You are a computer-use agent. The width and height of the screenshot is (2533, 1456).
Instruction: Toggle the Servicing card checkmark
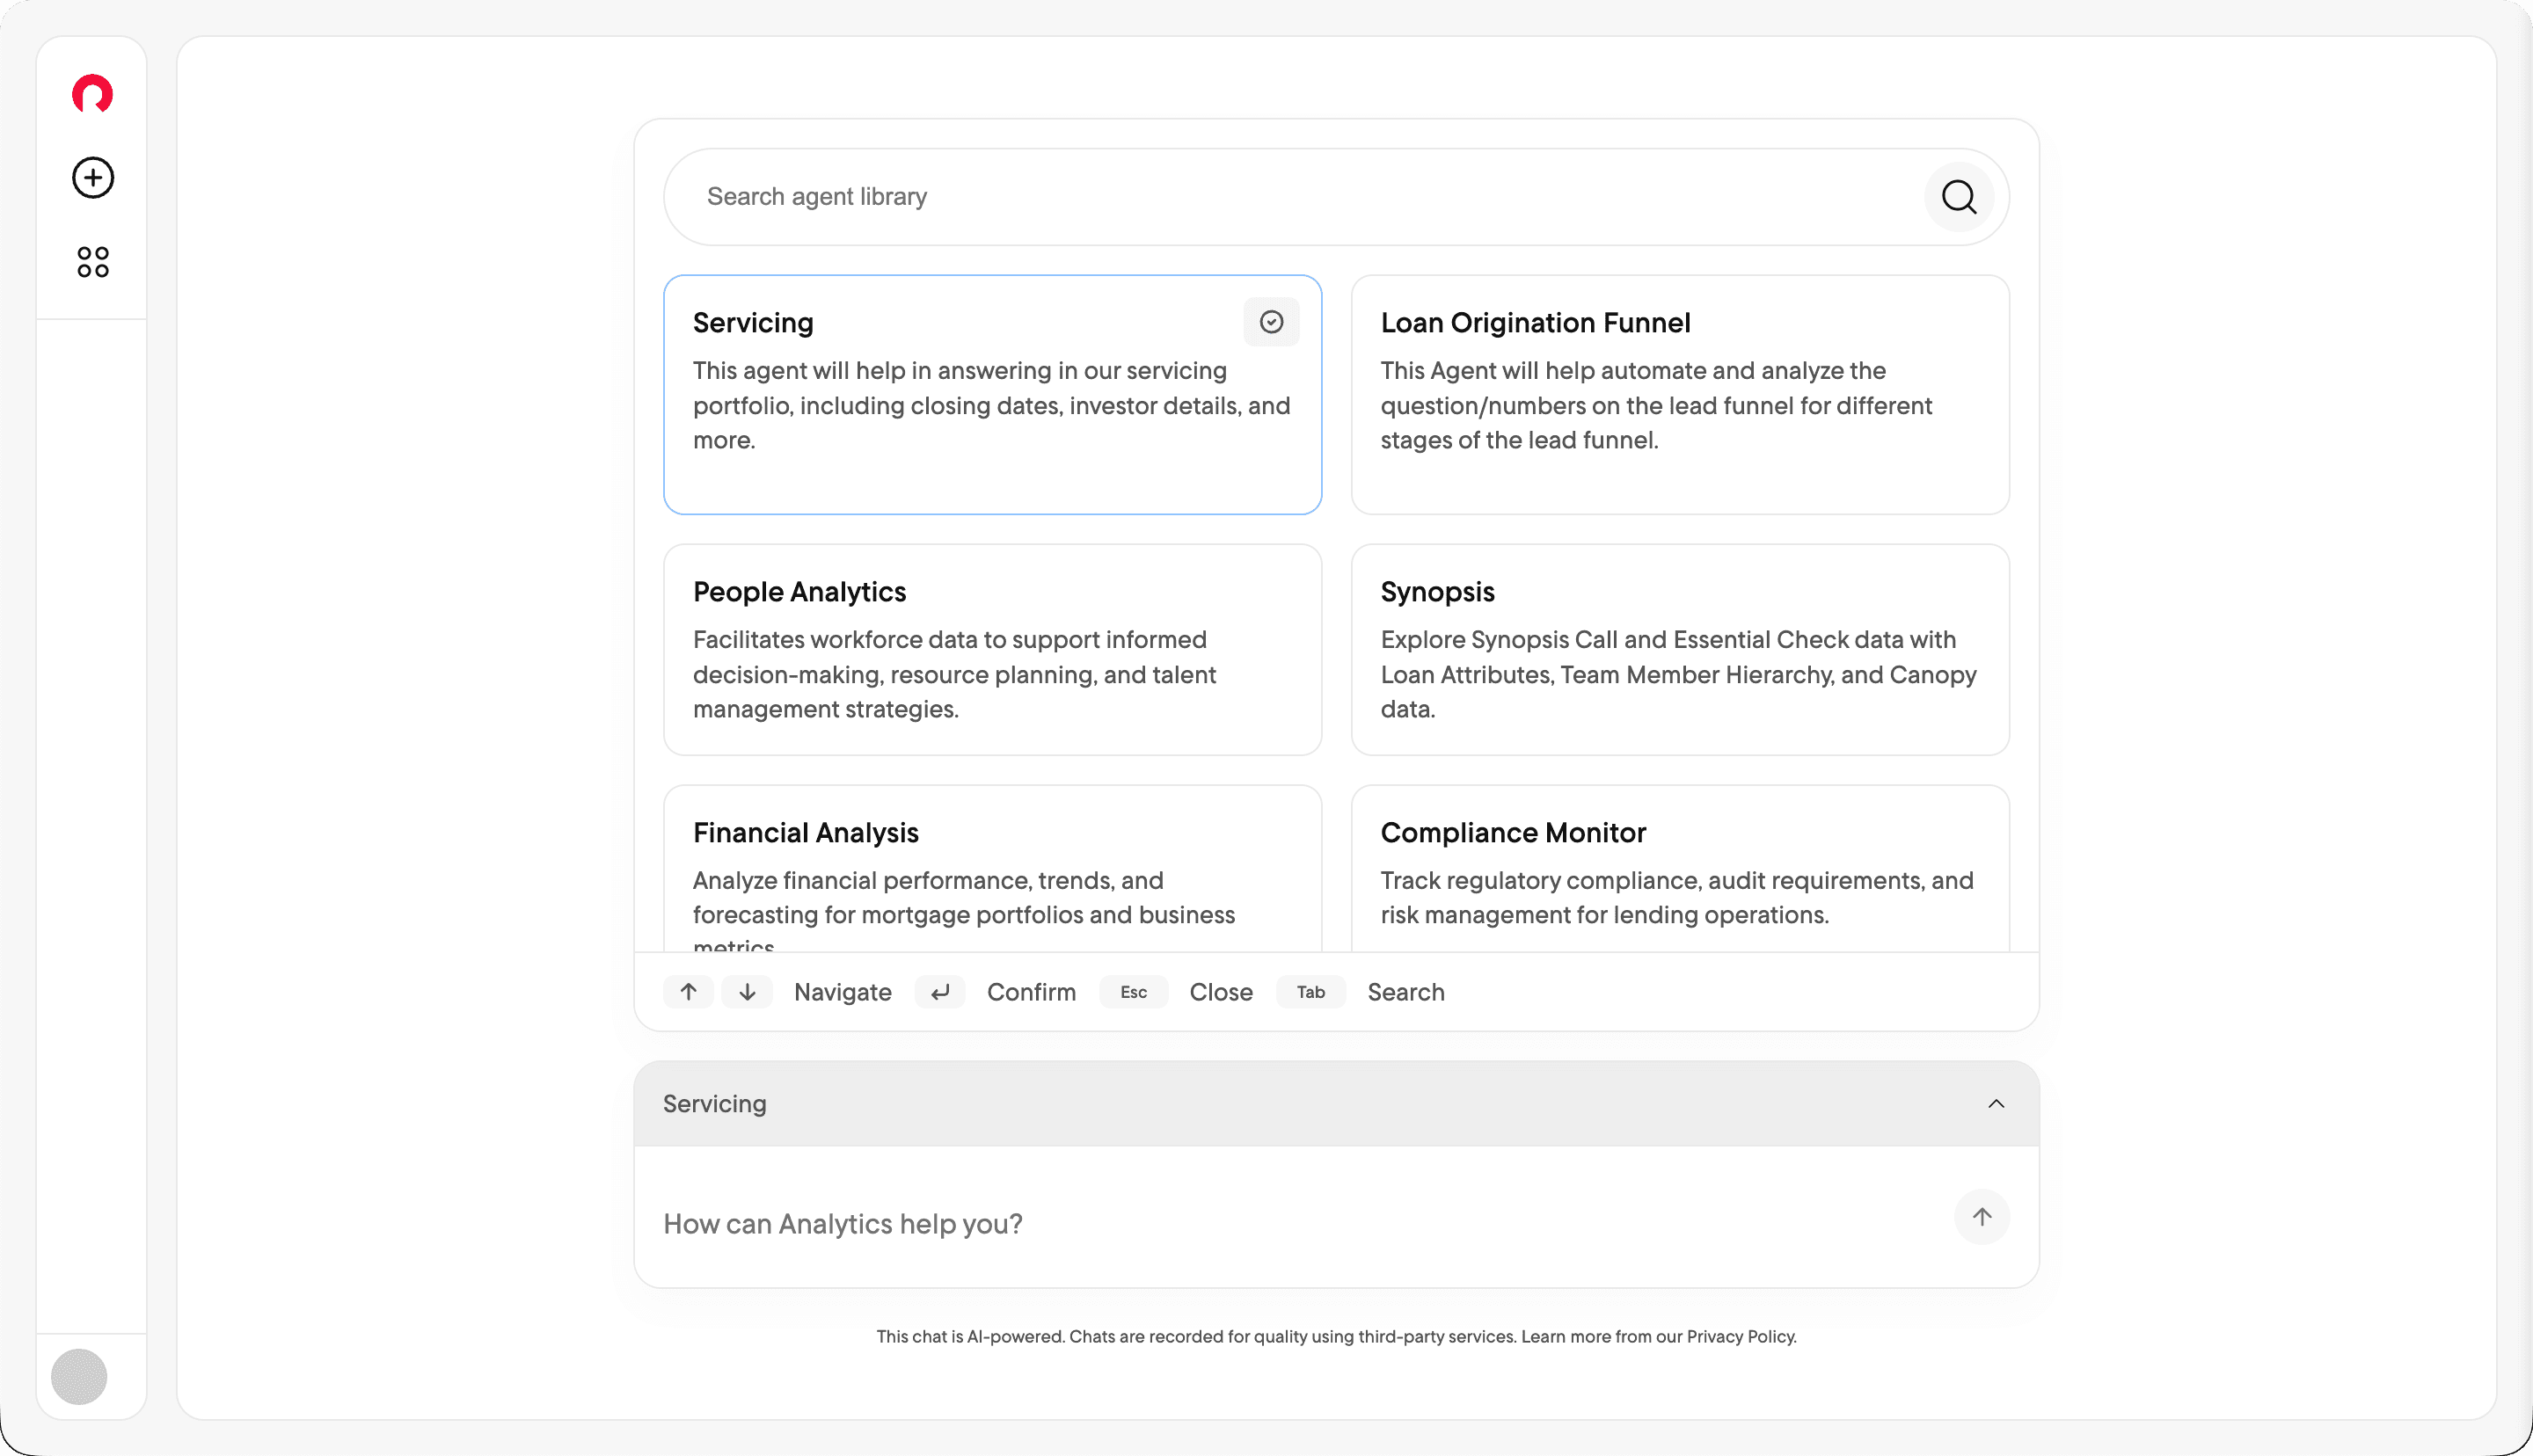point(1270,322)
